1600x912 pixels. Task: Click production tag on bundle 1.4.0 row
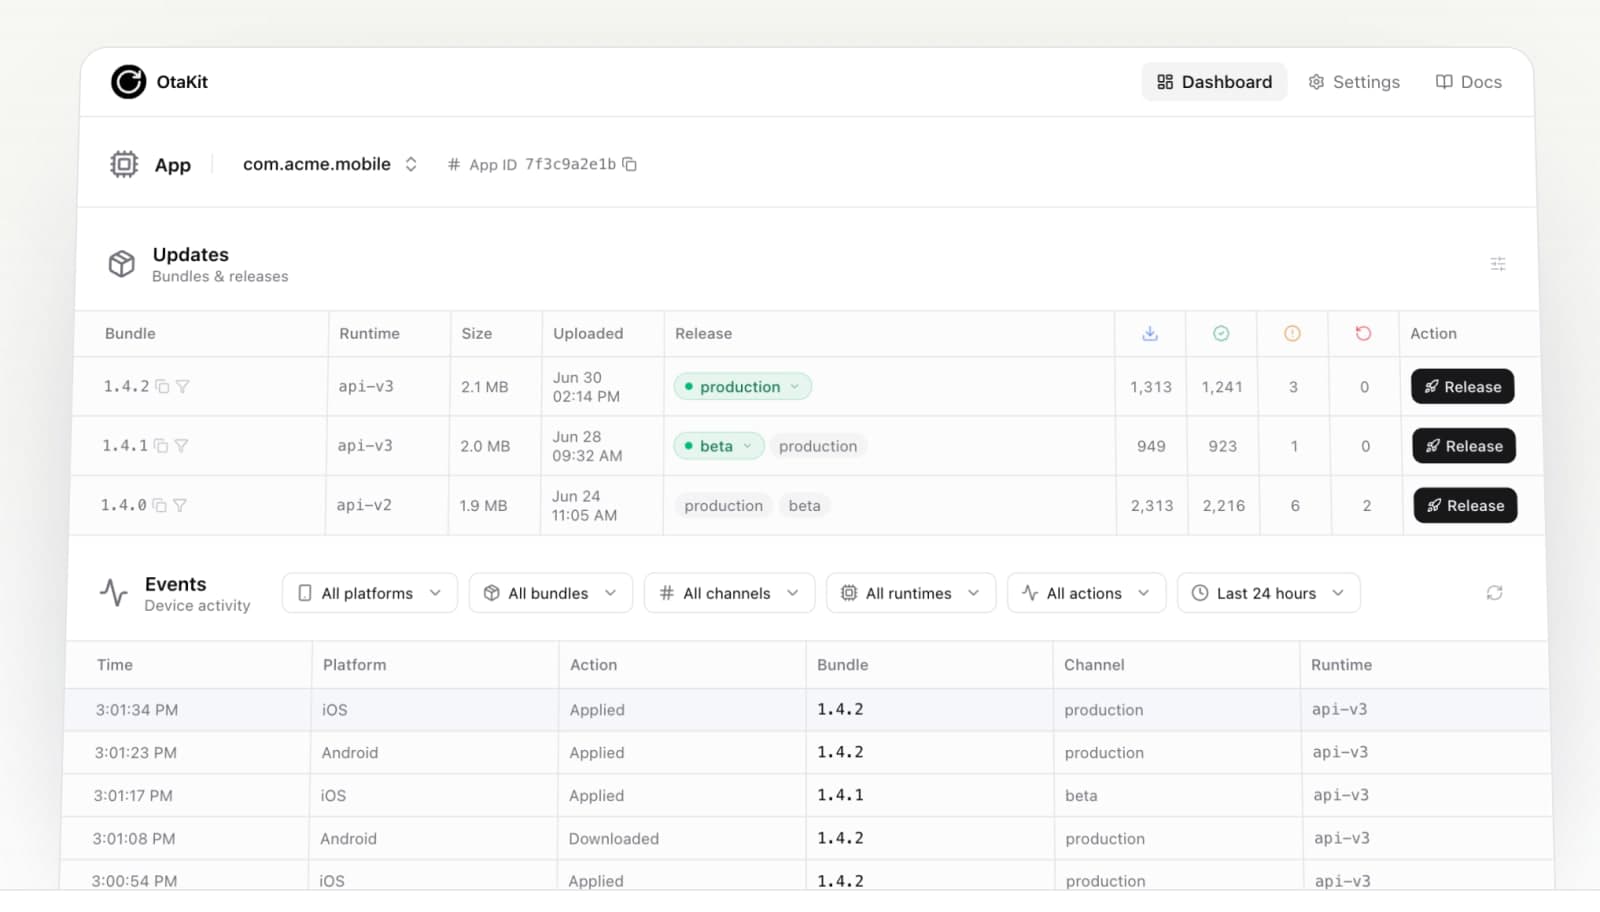(x=723, y=506)
